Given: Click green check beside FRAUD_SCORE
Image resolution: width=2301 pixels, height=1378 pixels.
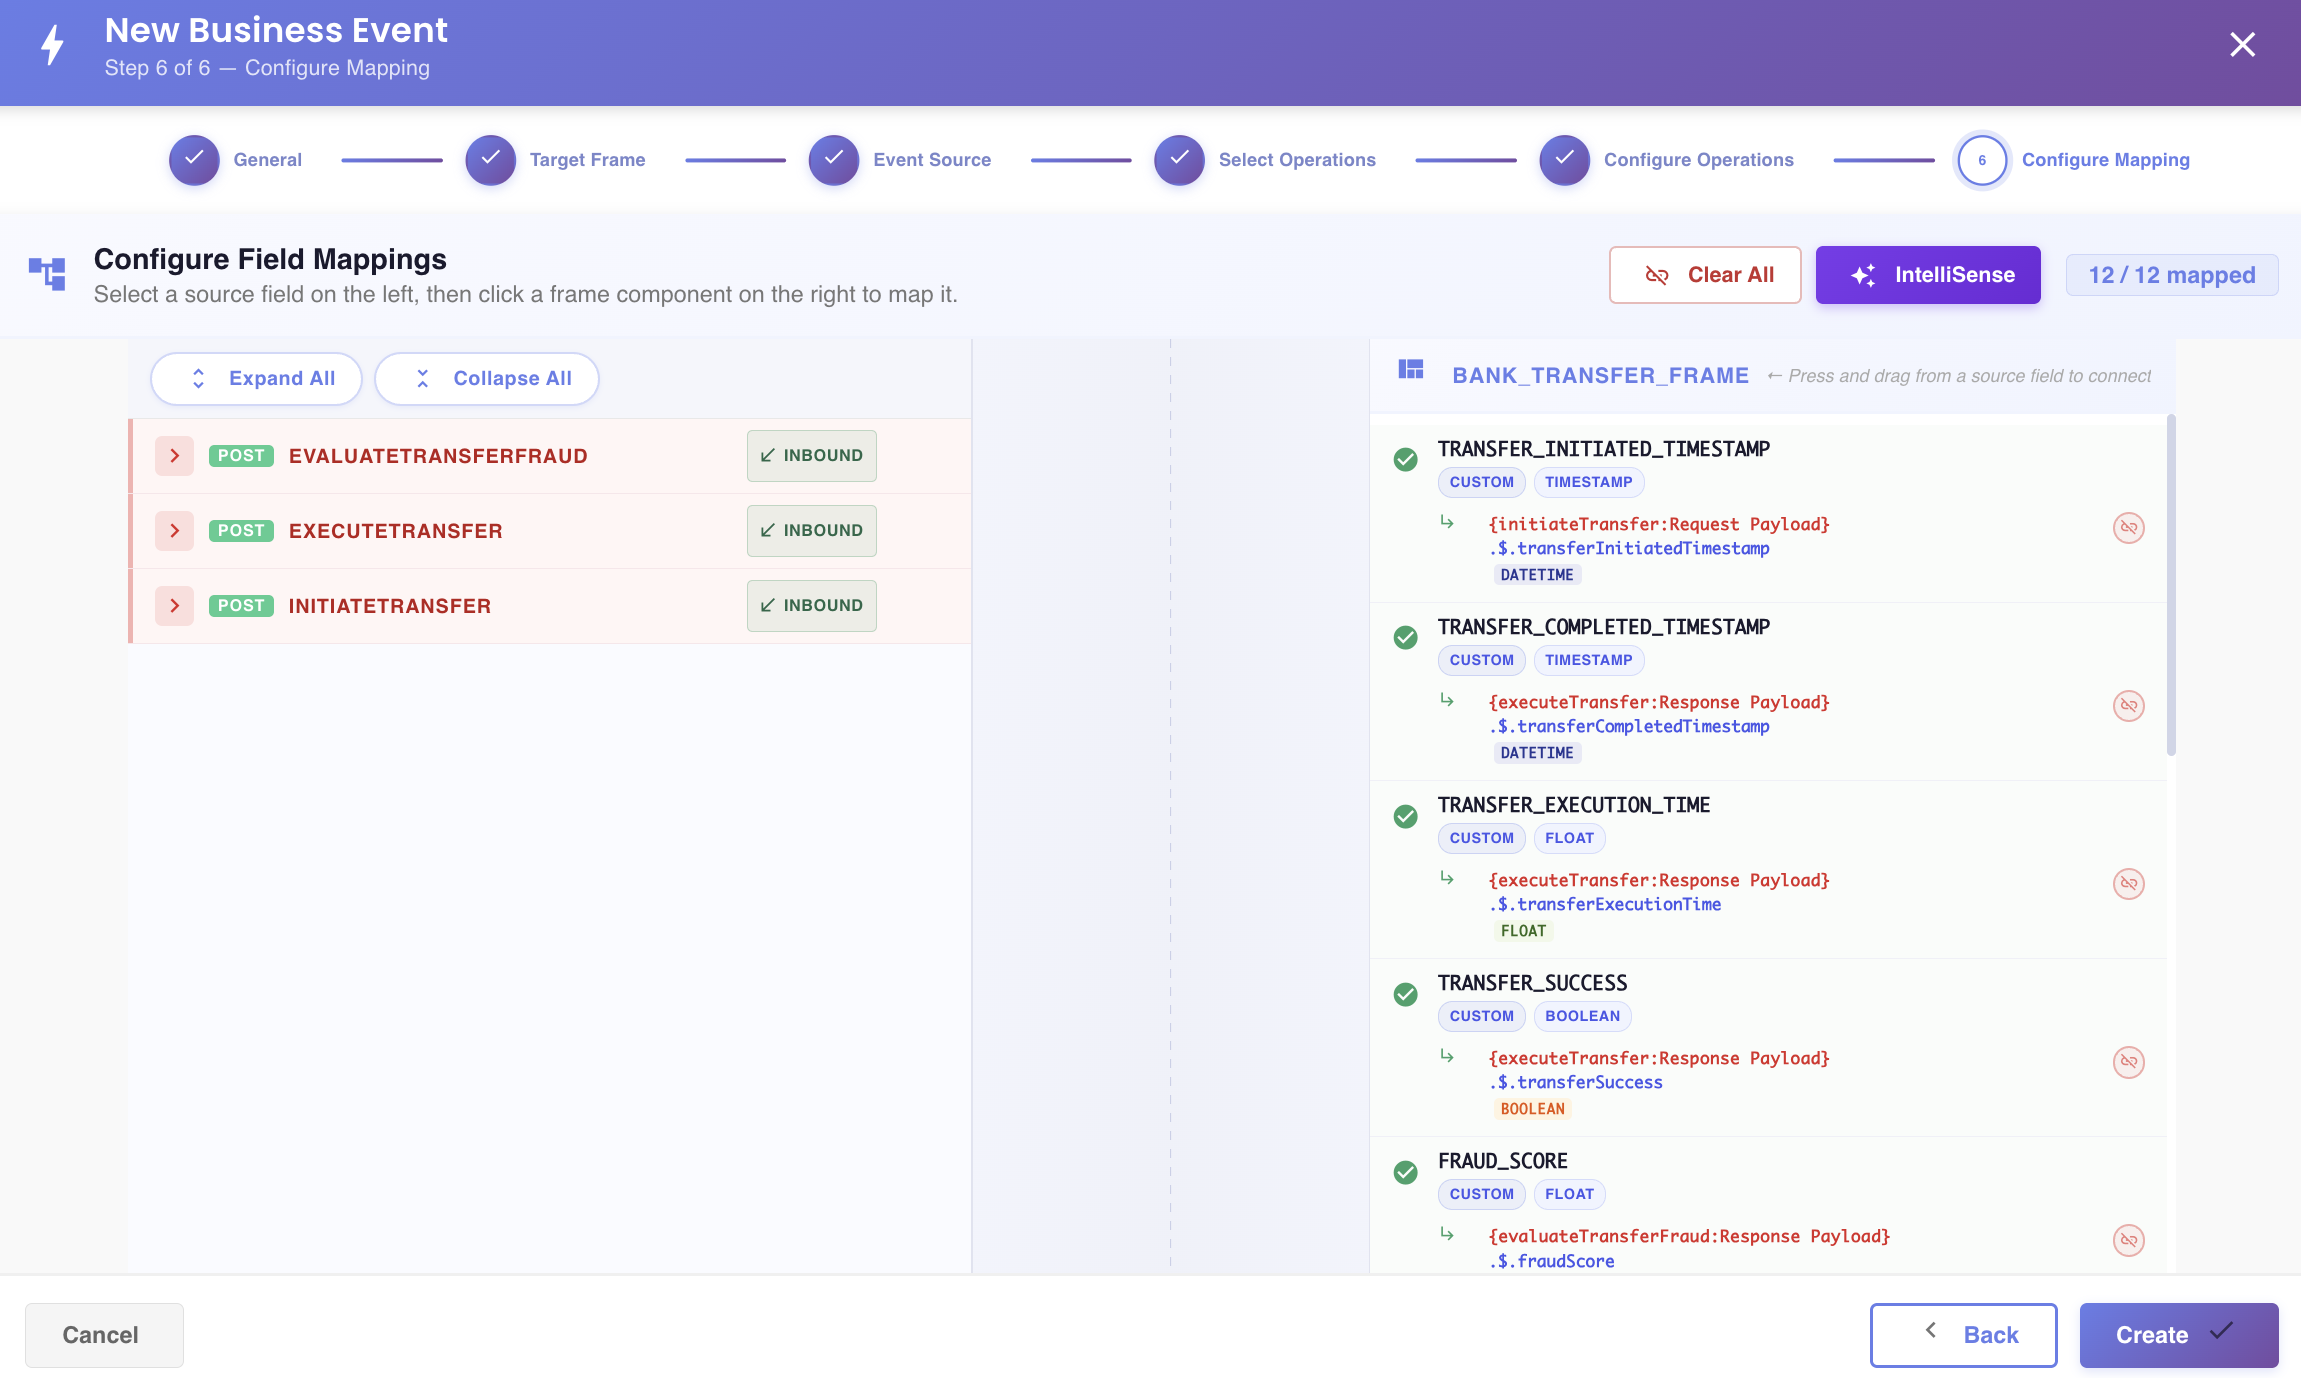Looking at the screenshot, I should click(x=1405, y=1172).
